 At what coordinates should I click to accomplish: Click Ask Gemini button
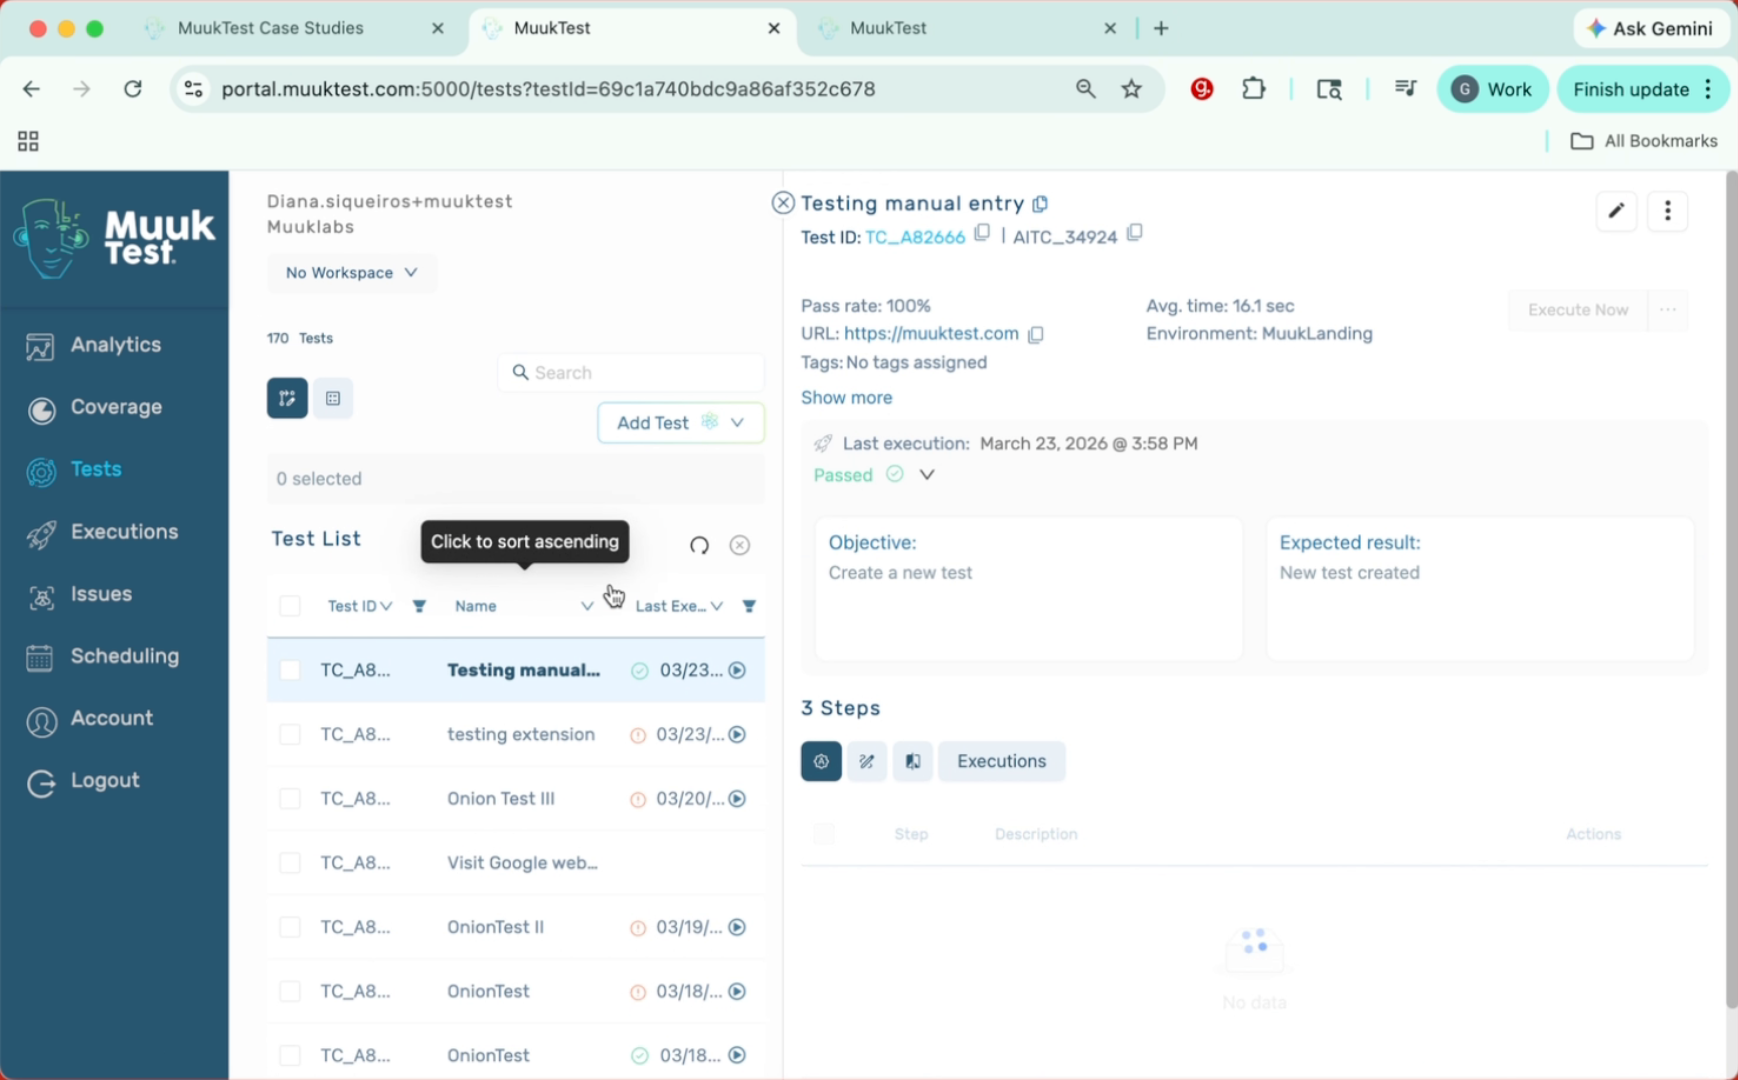click(1651, 28)
